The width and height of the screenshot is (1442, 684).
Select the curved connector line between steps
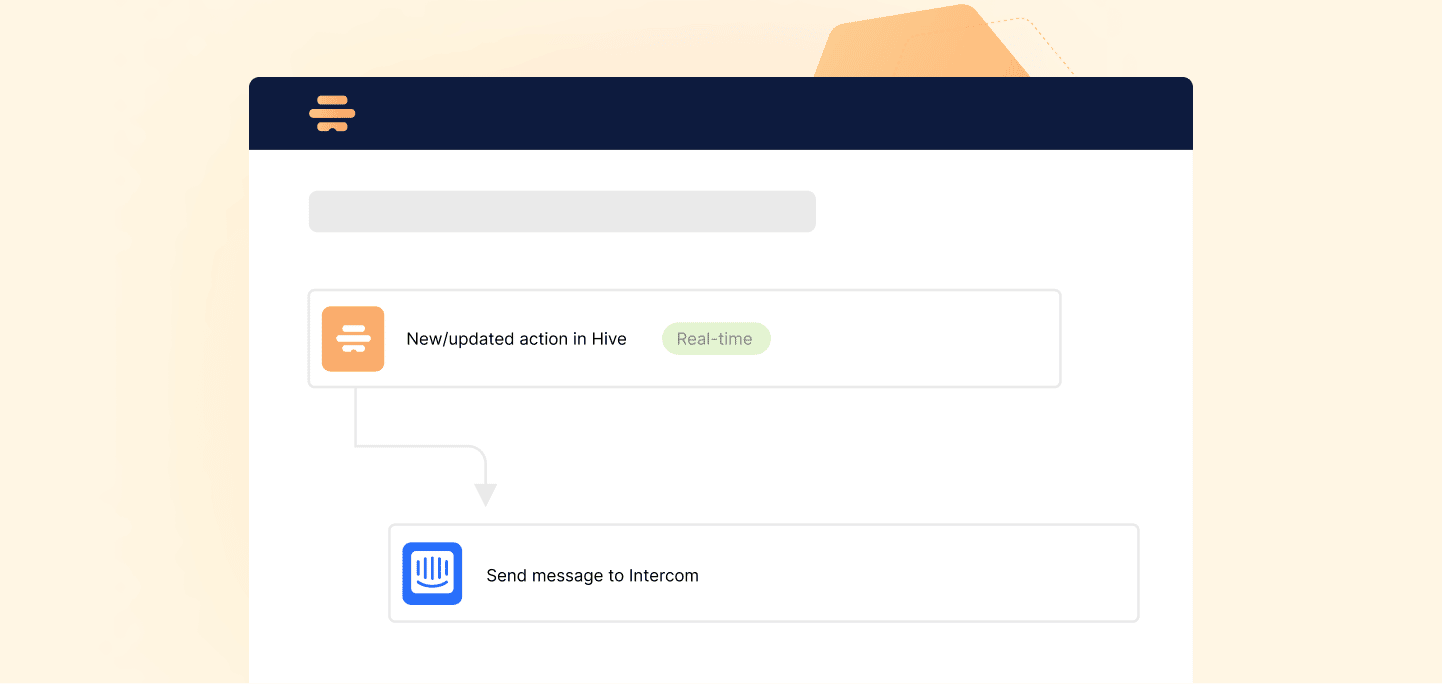pos(420,446)
